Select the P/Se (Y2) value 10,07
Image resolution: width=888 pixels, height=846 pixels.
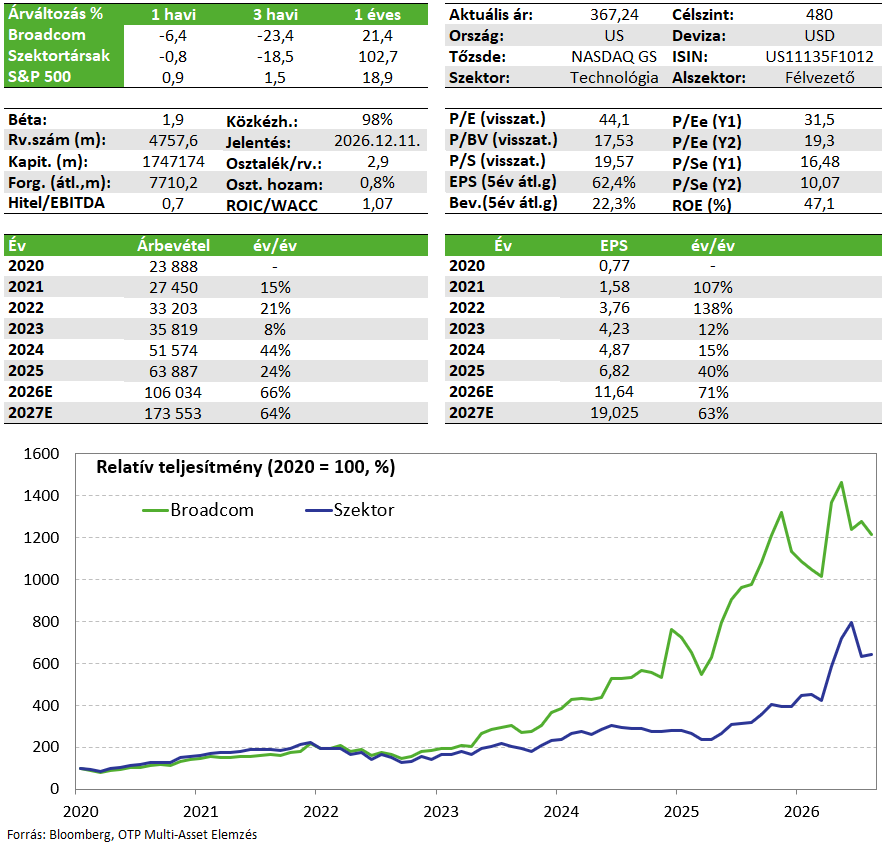click(x=819, y=183)
